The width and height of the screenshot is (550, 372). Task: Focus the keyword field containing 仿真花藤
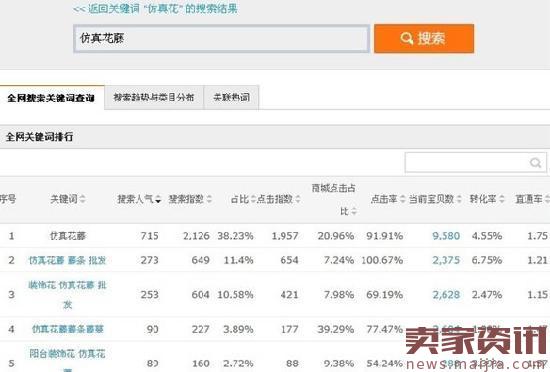click(221, 39)
